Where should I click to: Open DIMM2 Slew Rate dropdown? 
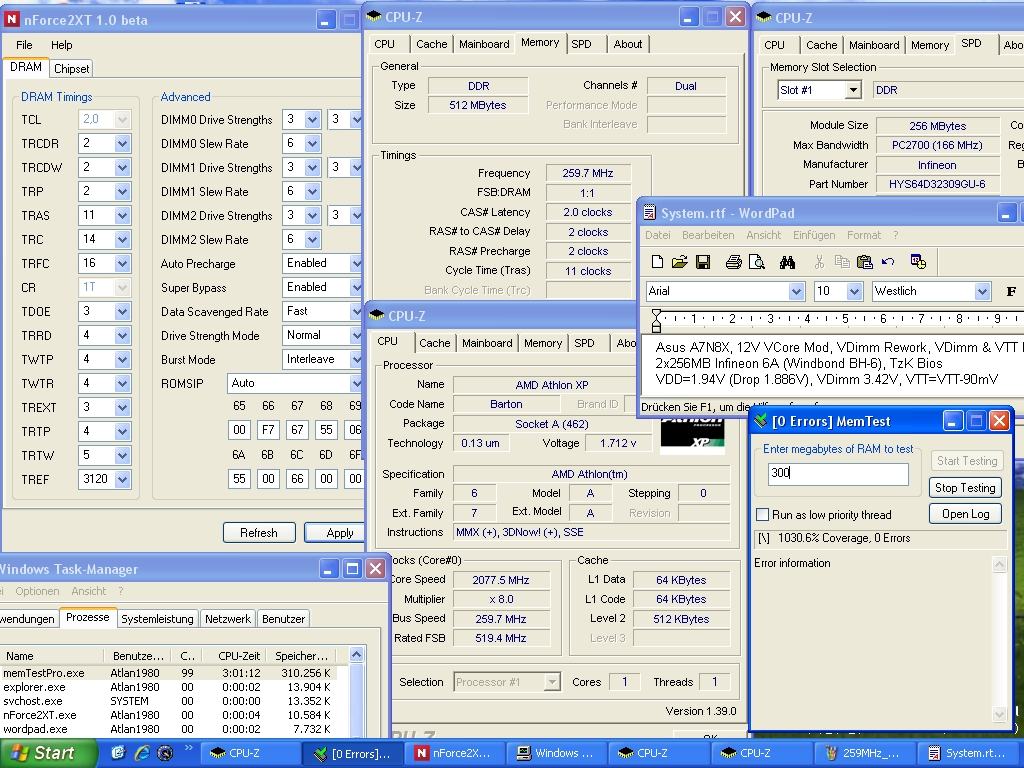pyautogui.click(x=312, y=240)
